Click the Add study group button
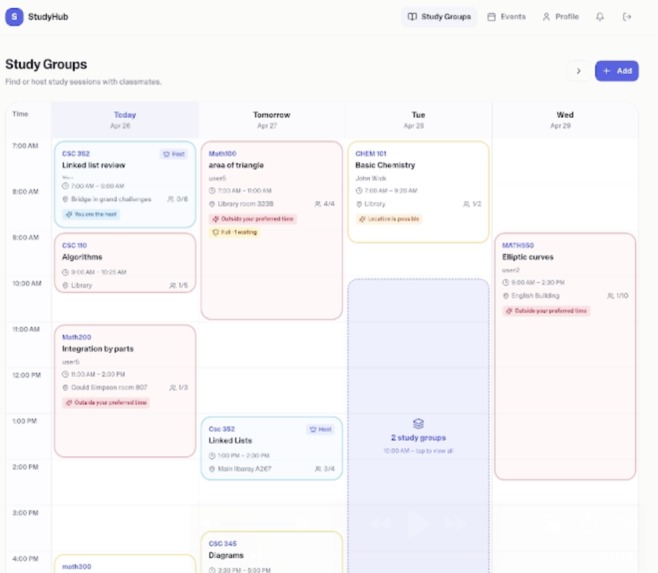Viewport: 658px width, 573px height. [617, 71]
